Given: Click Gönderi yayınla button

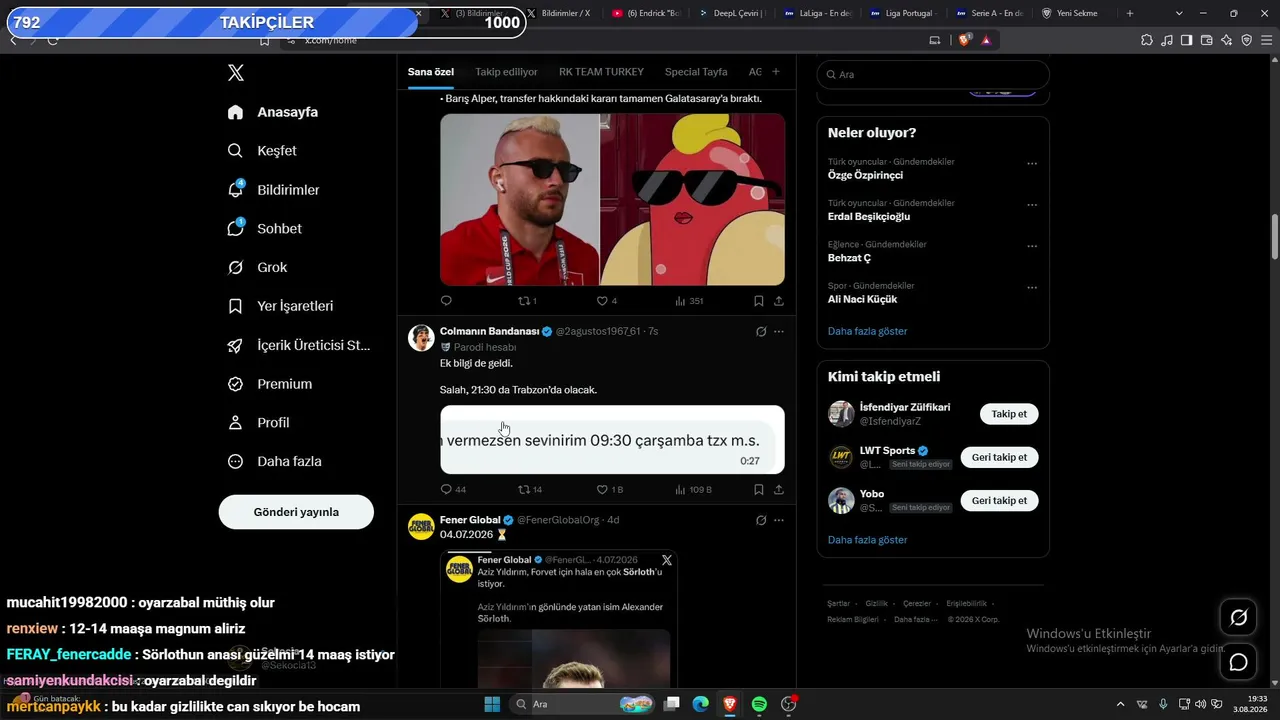Looking at the screenshot, I should 296,512.
